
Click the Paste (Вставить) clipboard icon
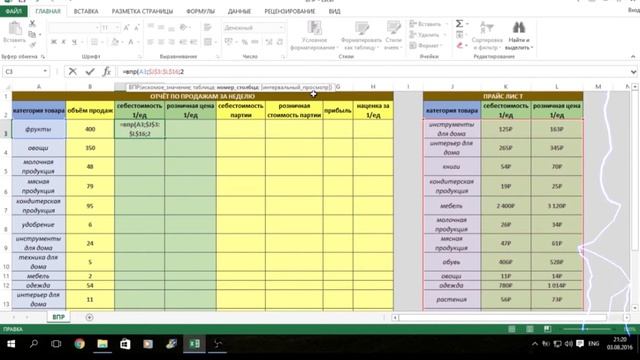15,29
